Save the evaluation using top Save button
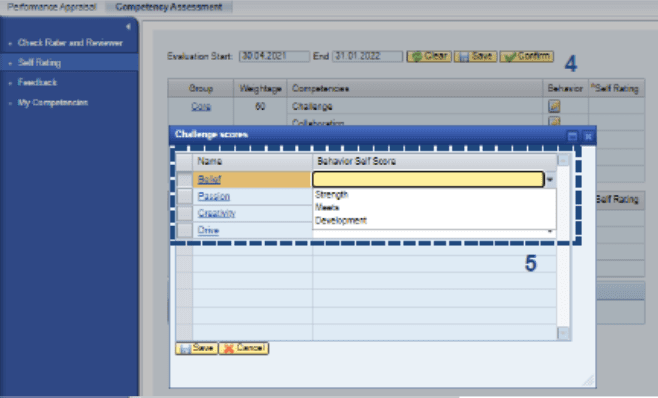The image size is (658, 398). [475, 56]
